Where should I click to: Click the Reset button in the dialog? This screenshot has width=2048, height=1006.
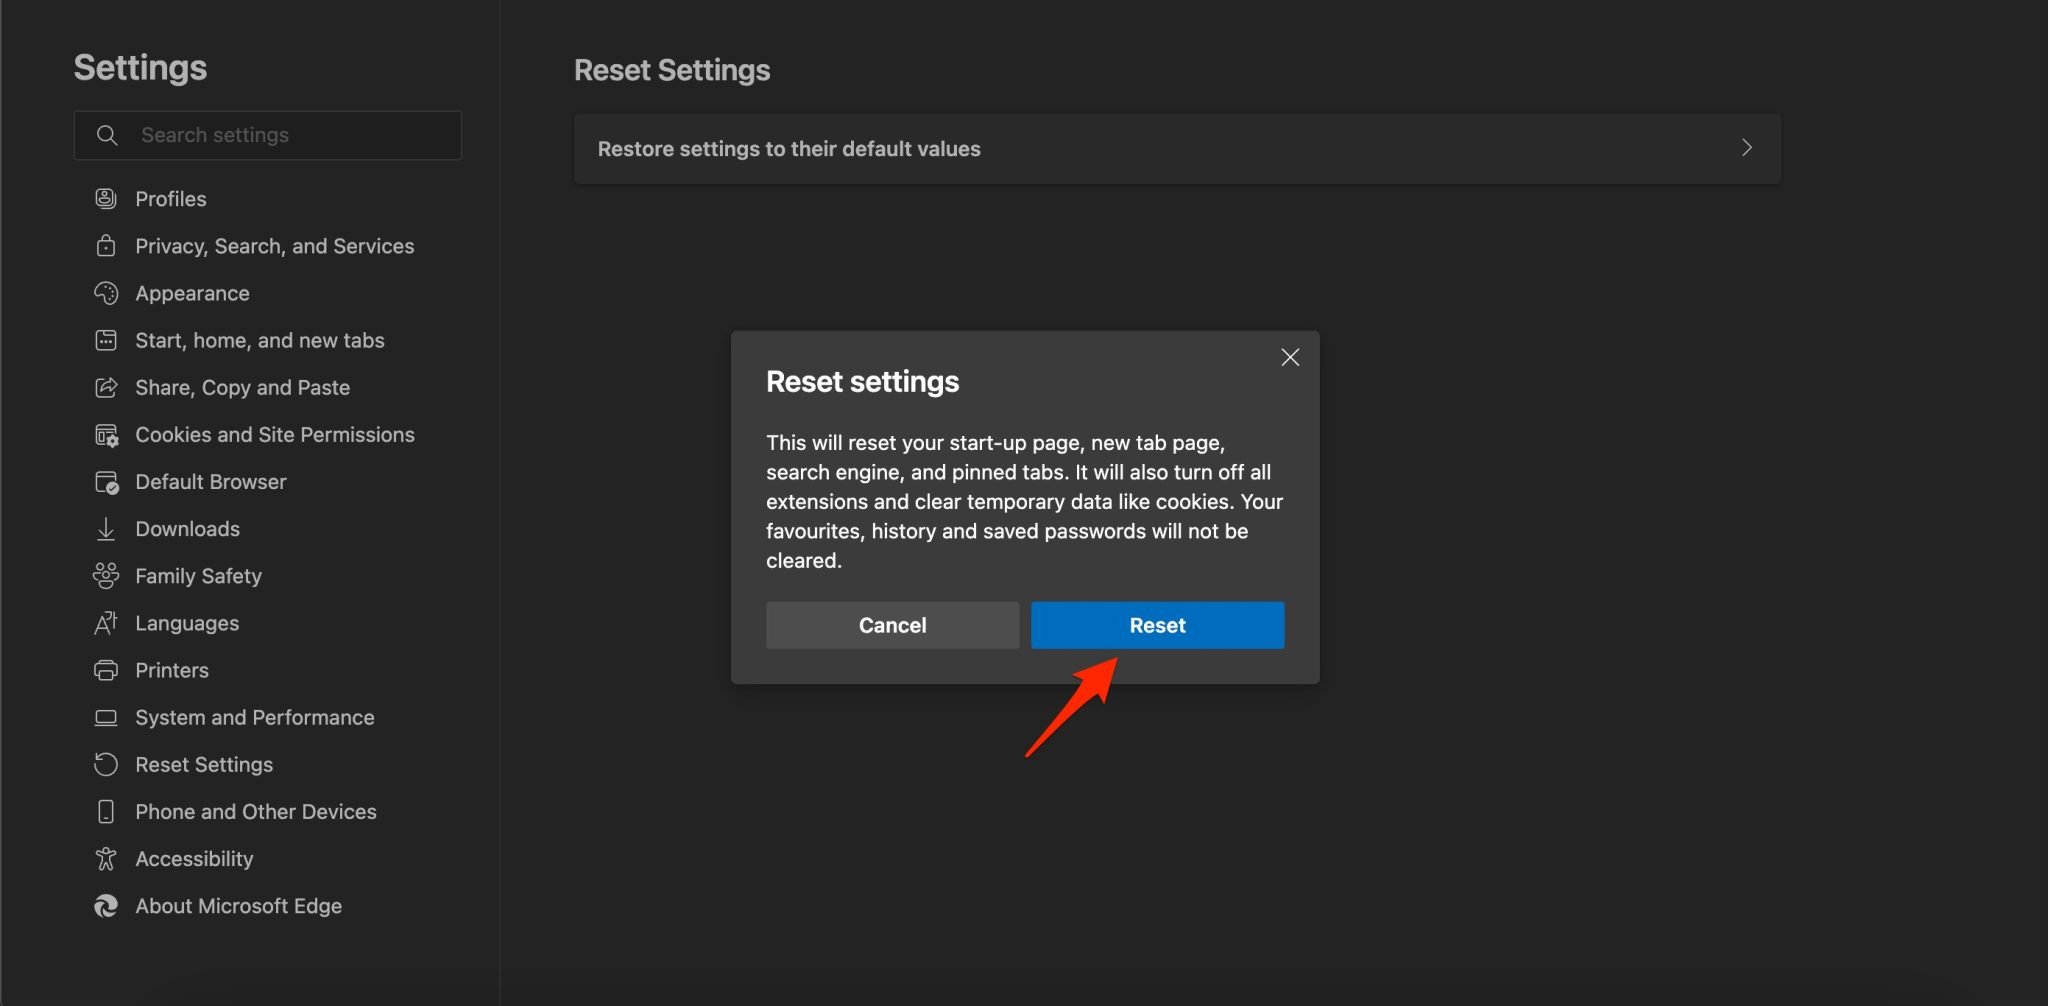click(x=1156, y=625)
